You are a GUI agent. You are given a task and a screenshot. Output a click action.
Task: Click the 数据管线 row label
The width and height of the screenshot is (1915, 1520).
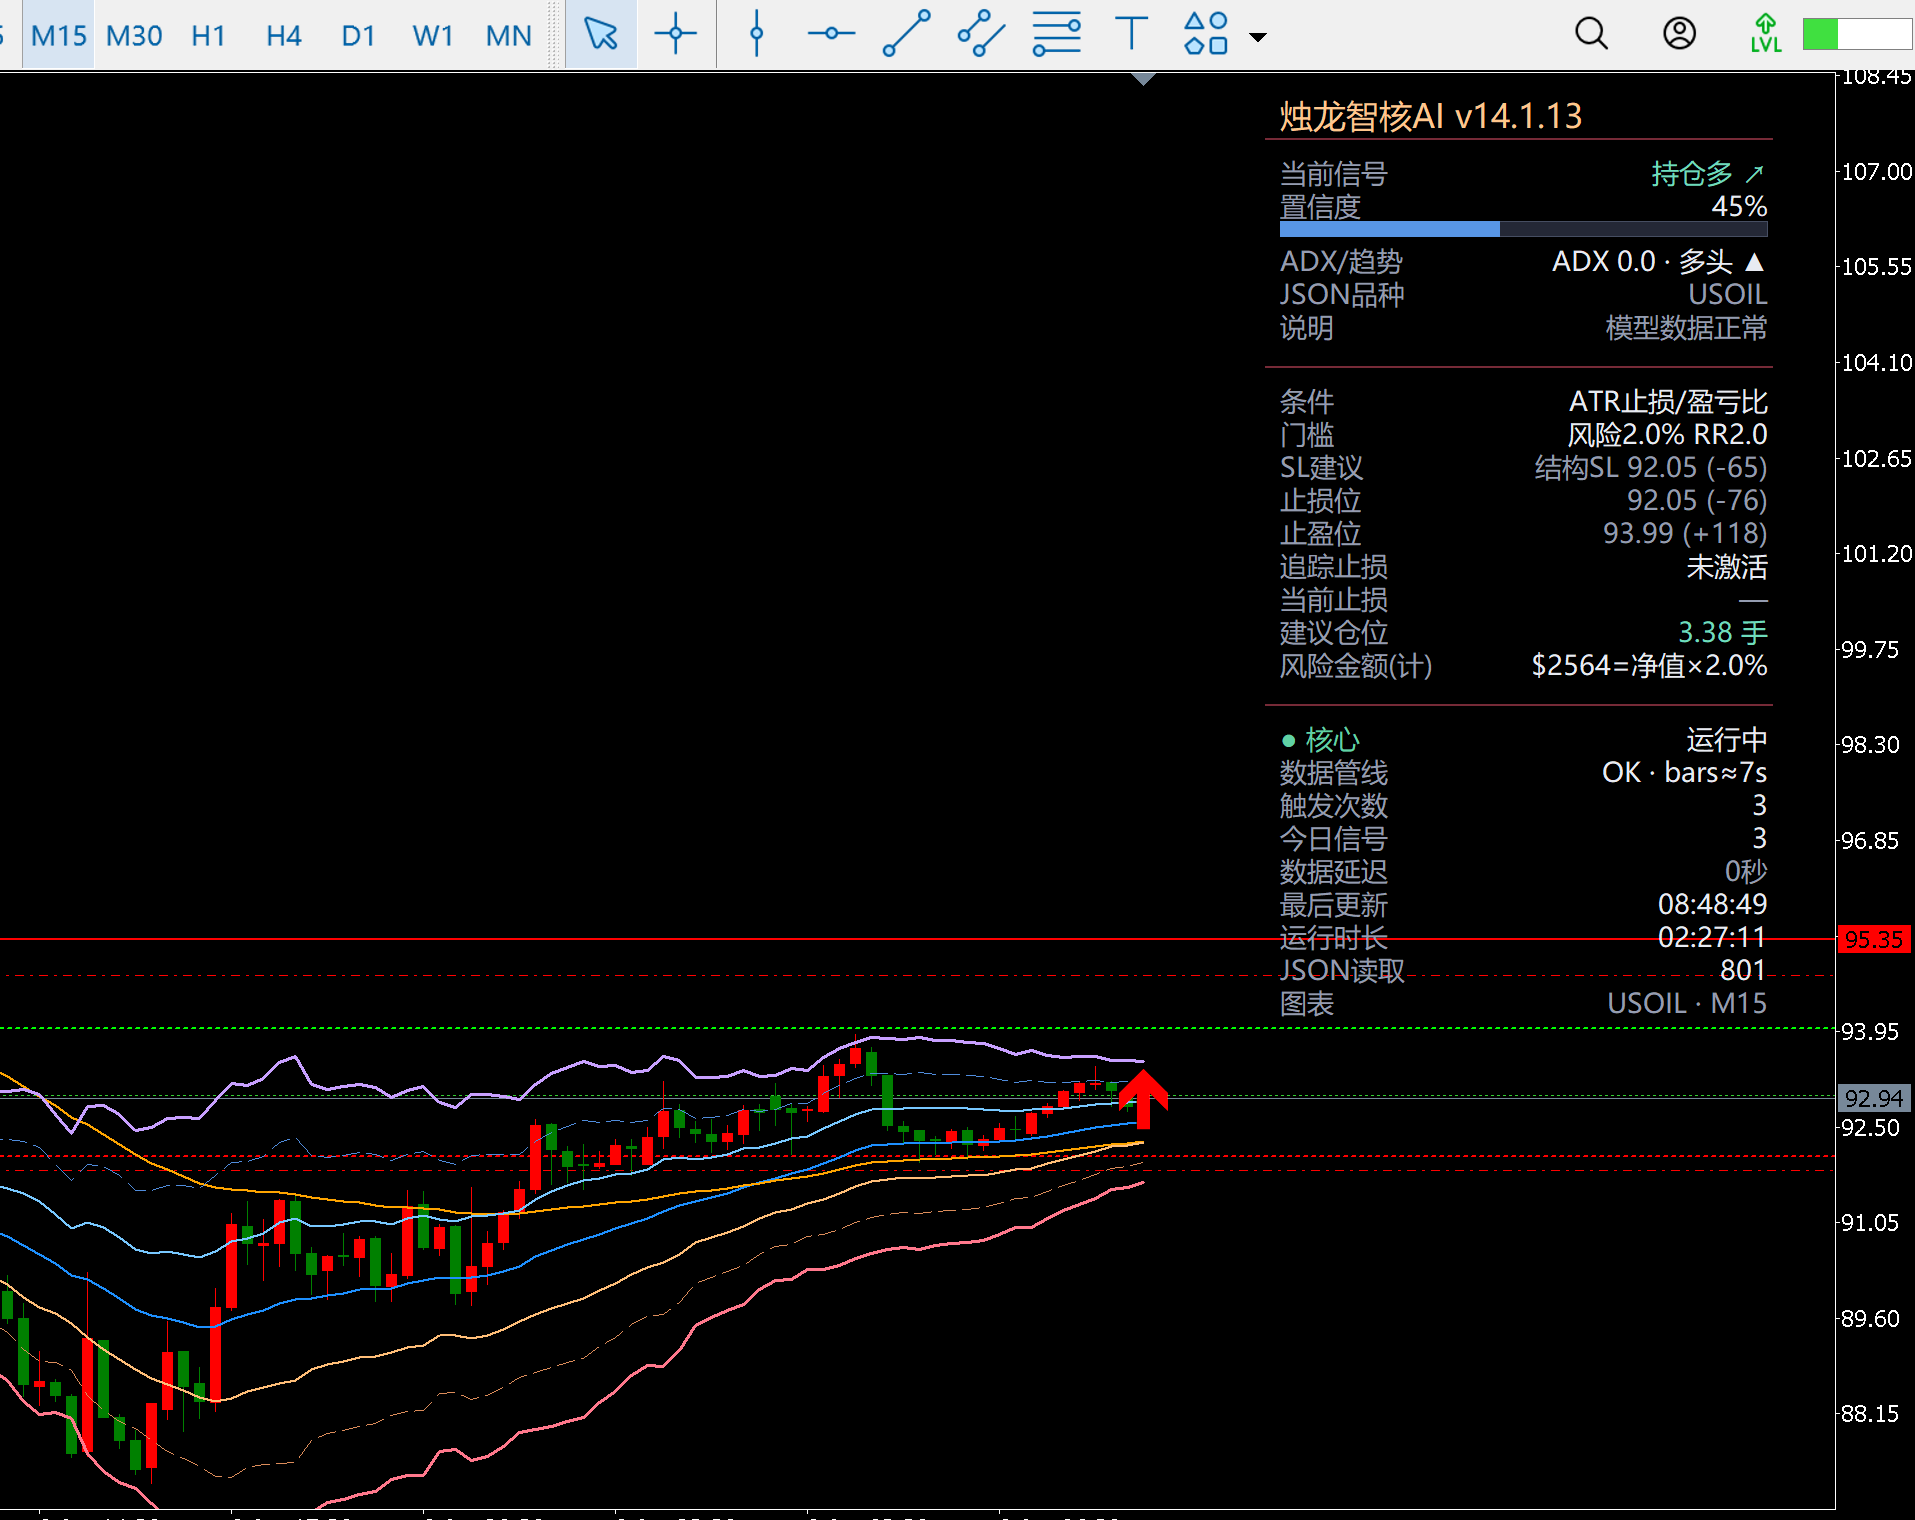pos(1334,773)
